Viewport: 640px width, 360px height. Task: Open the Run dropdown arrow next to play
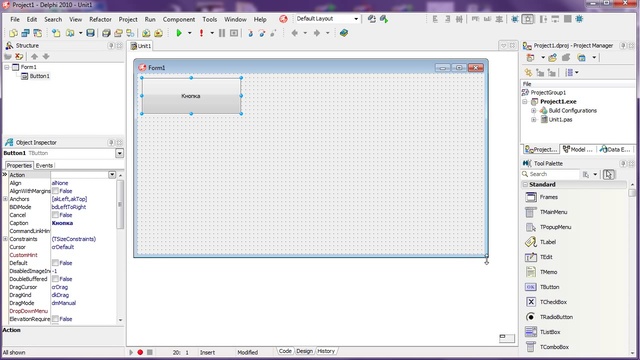tap(189, 33)
